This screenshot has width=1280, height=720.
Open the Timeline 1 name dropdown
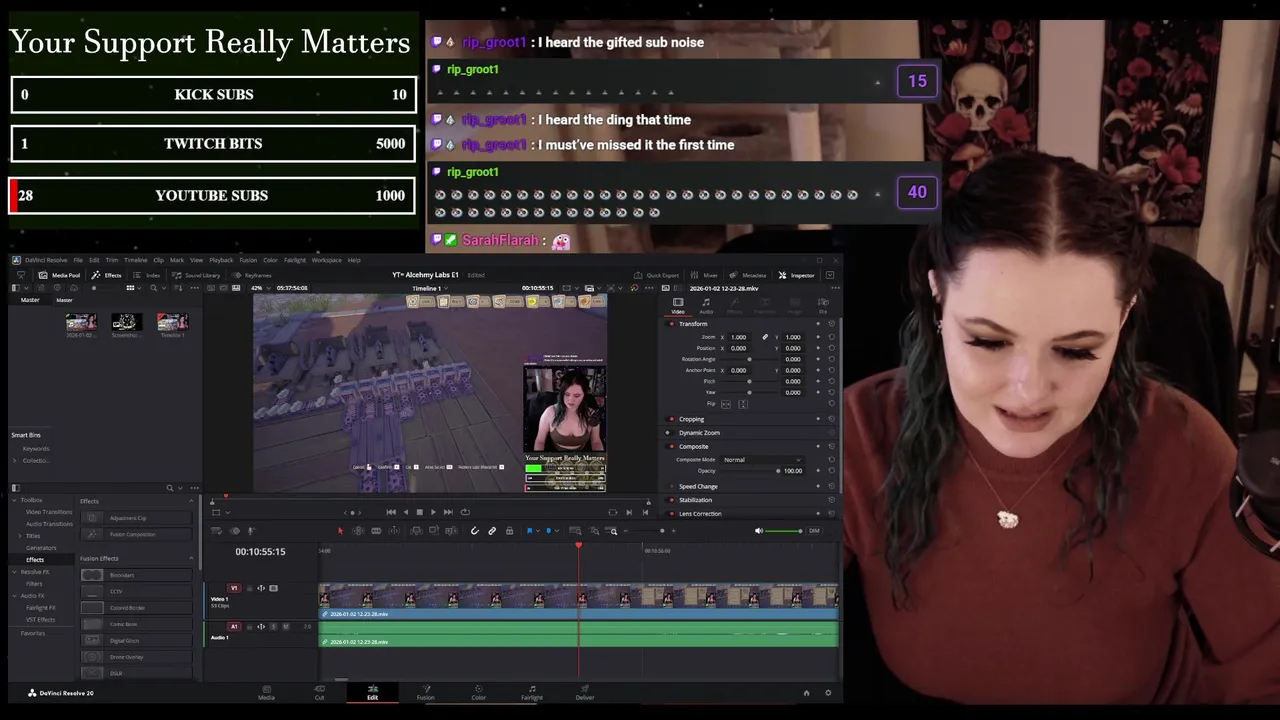[x=431, y=288]
